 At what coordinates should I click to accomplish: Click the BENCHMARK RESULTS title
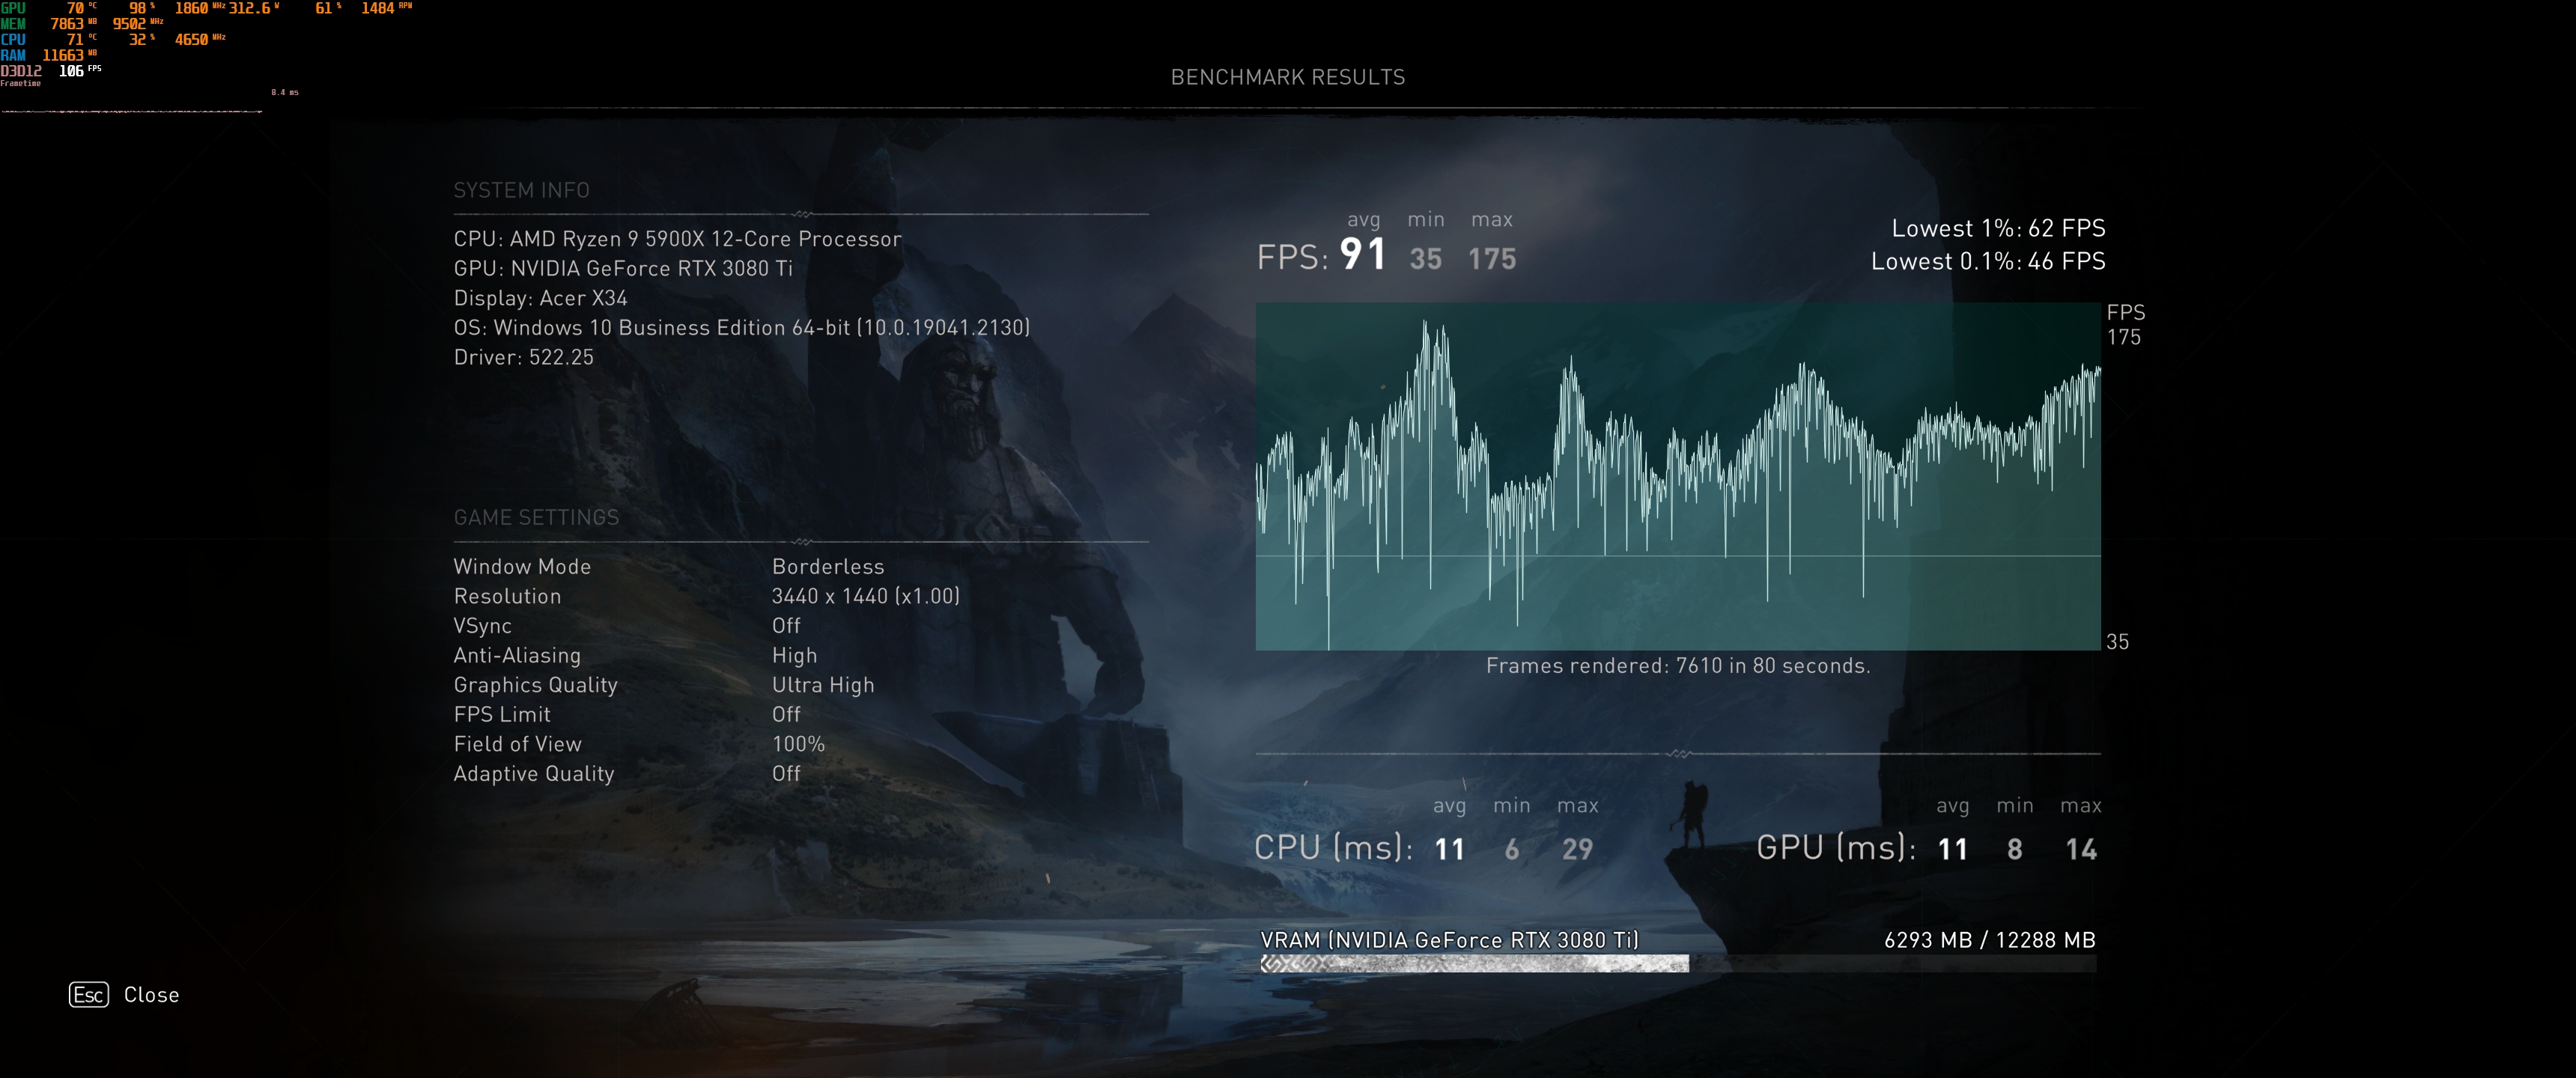1287,77
